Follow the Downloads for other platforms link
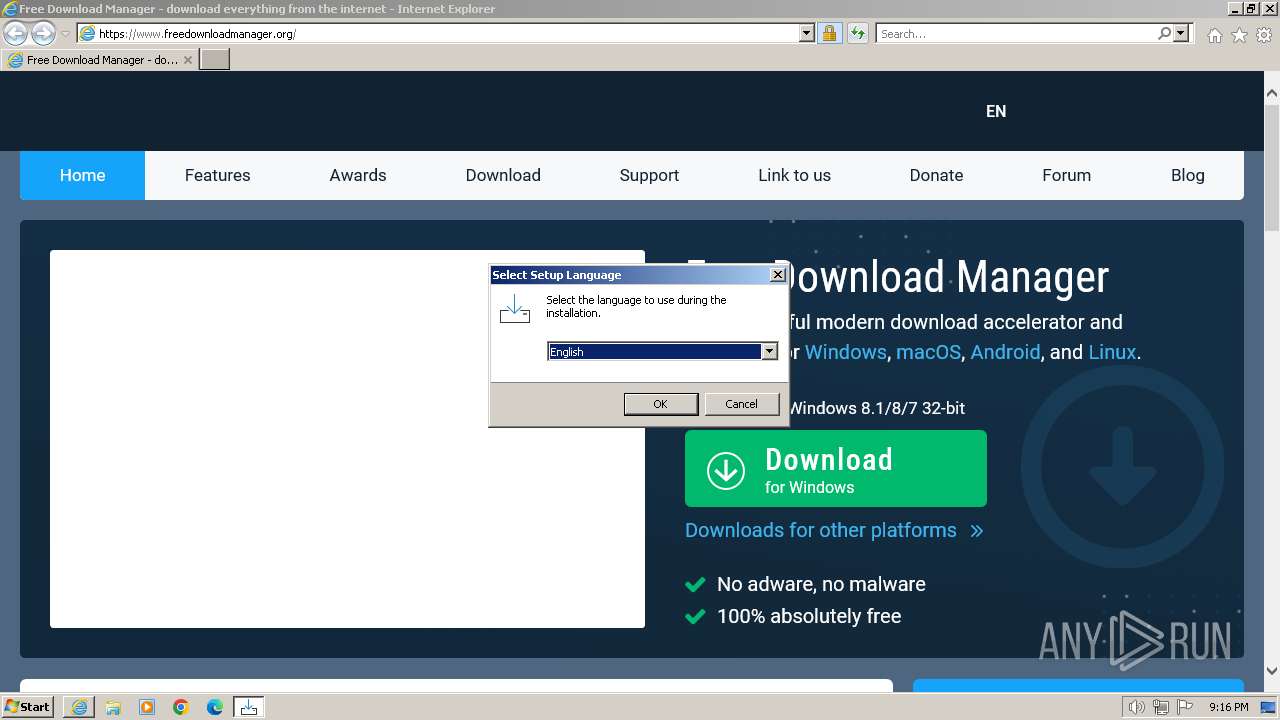Screen dimensions: 1280x720 tap(834, 530)
